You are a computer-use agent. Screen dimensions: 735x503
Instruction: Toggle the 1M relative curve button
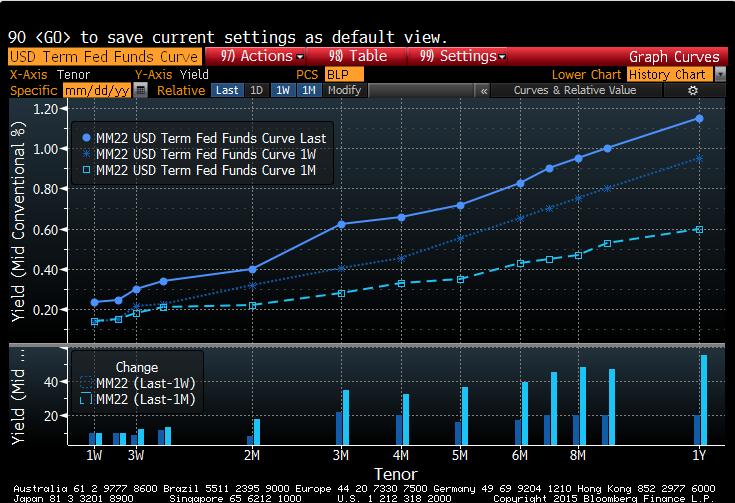[x=308, y=90]
